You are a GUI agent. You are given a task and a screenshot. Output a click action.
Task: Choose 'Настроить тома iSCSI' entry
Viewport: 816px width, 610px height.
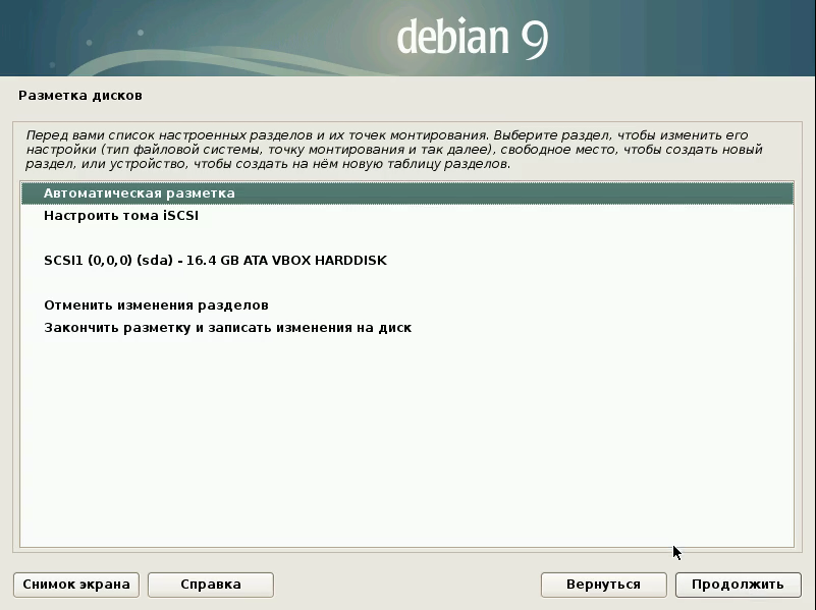pos(127,215)
